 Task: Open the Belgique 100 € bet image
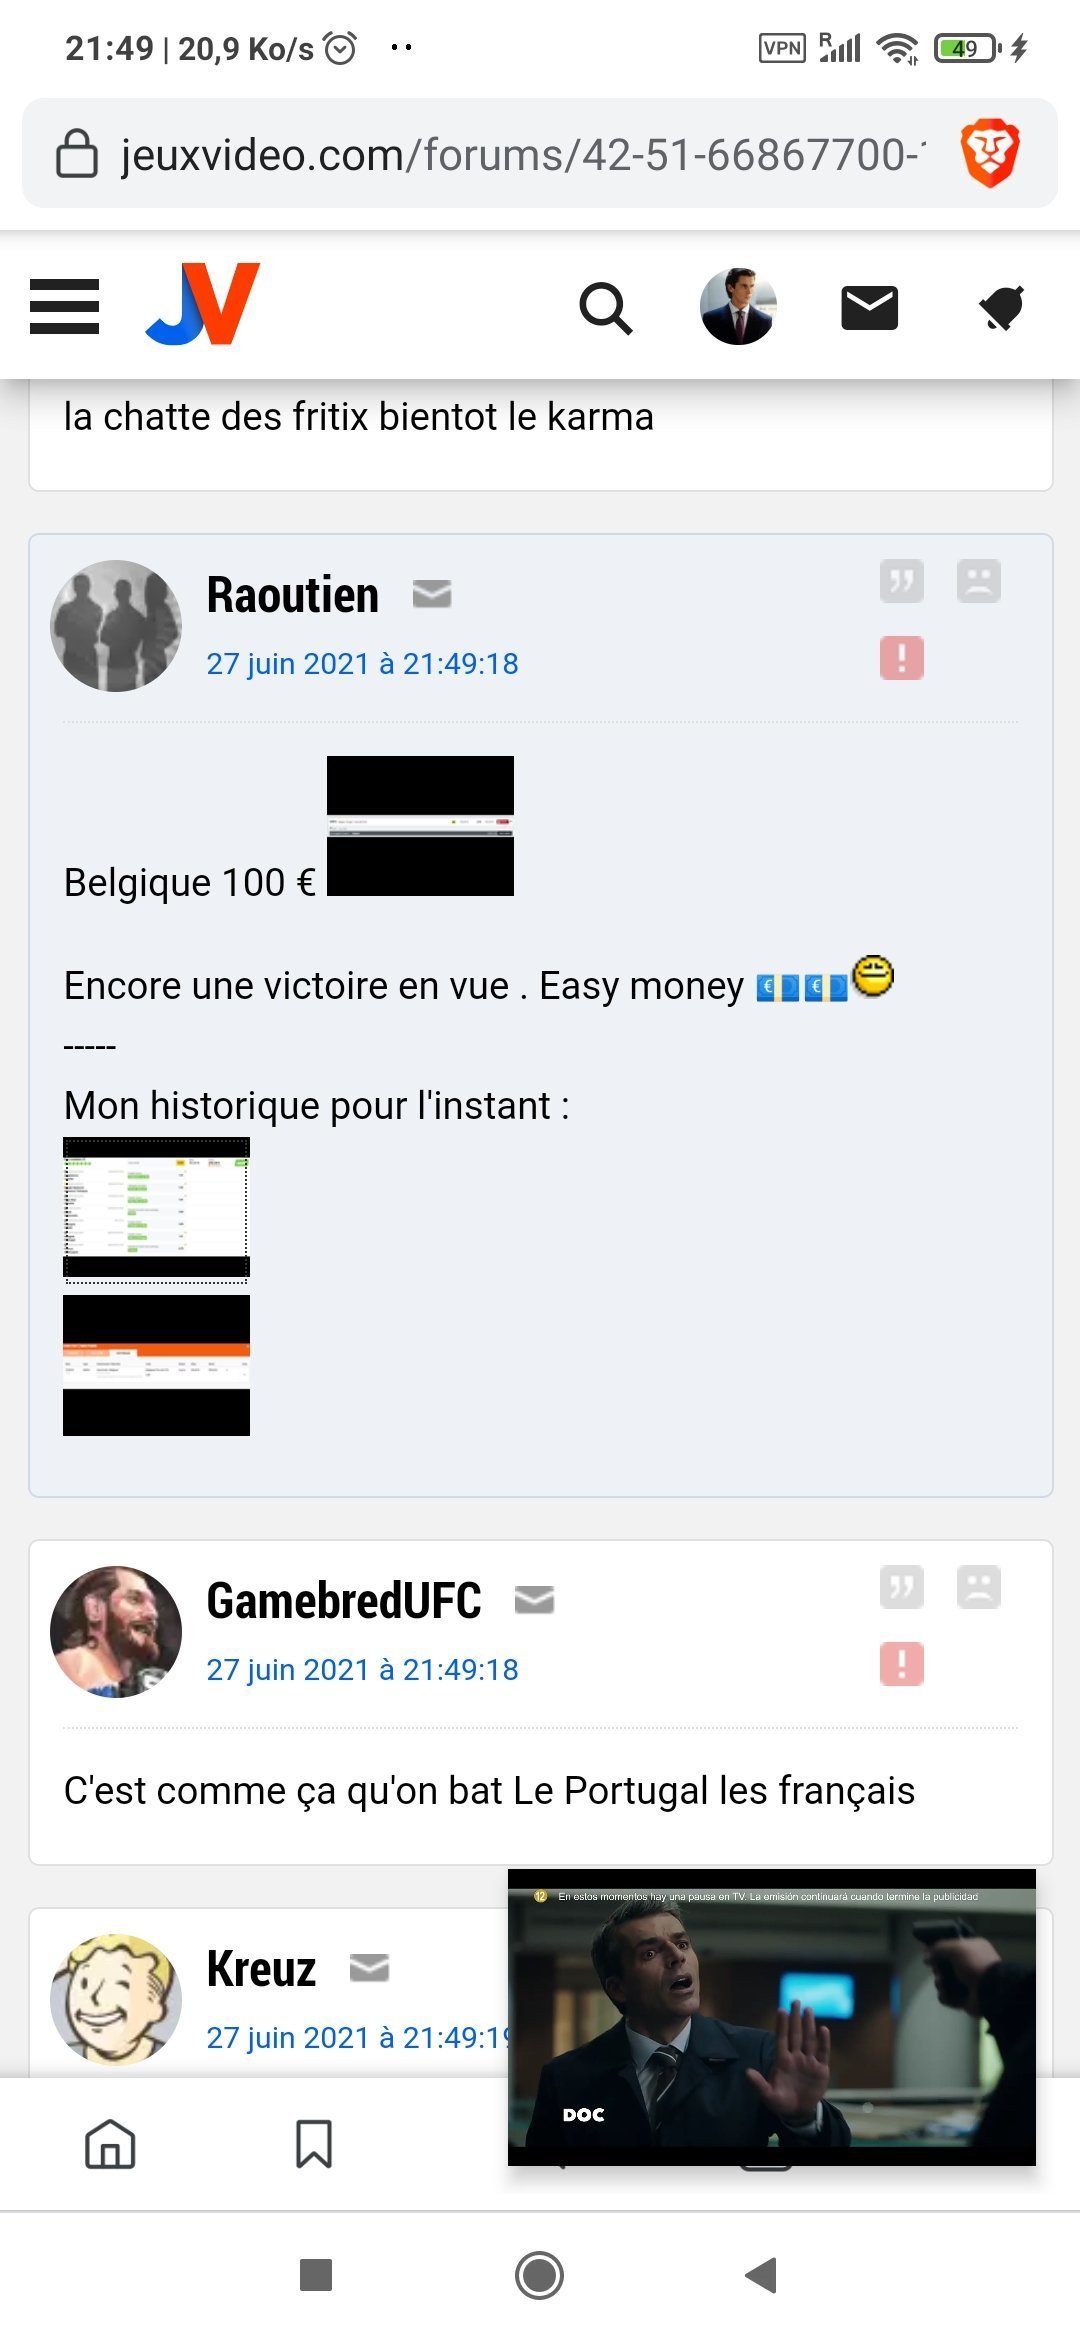420,826
